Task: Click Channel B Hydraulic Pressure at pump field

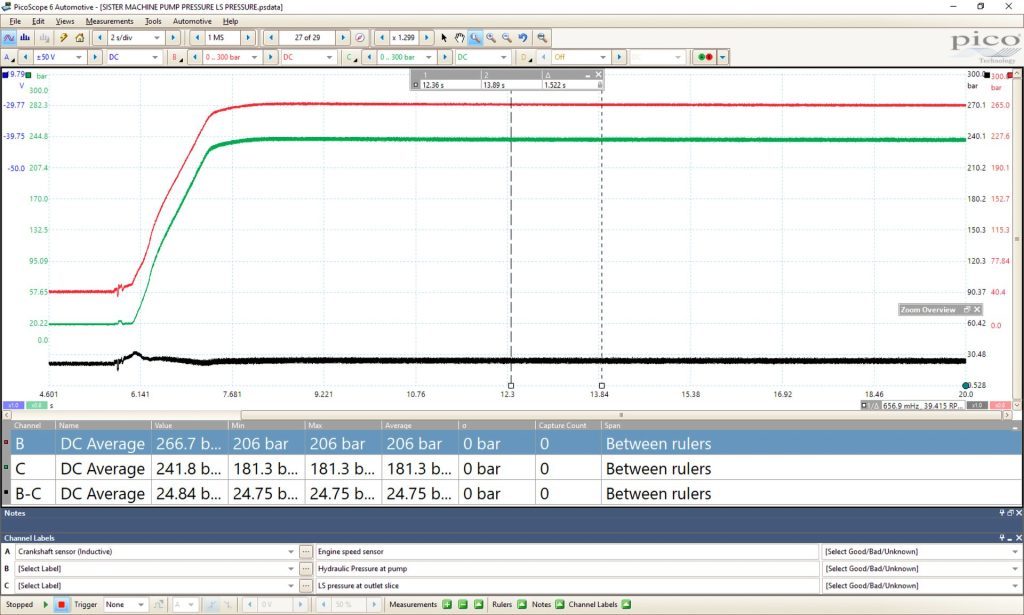Action: coord(566,569)
